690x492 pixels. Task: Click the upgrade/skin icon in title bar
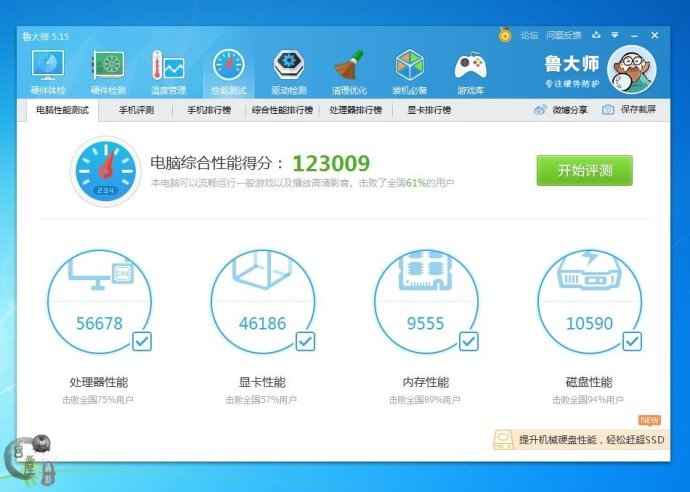point(596,35)
